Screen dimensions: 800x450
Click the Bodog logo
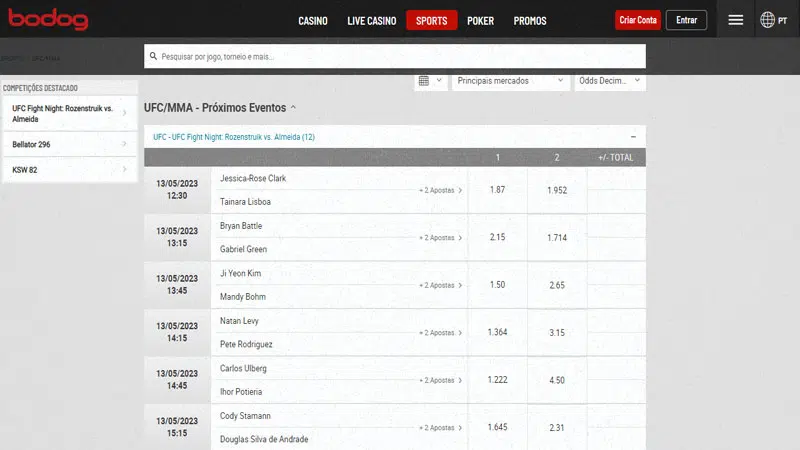(x=49, y=20)
